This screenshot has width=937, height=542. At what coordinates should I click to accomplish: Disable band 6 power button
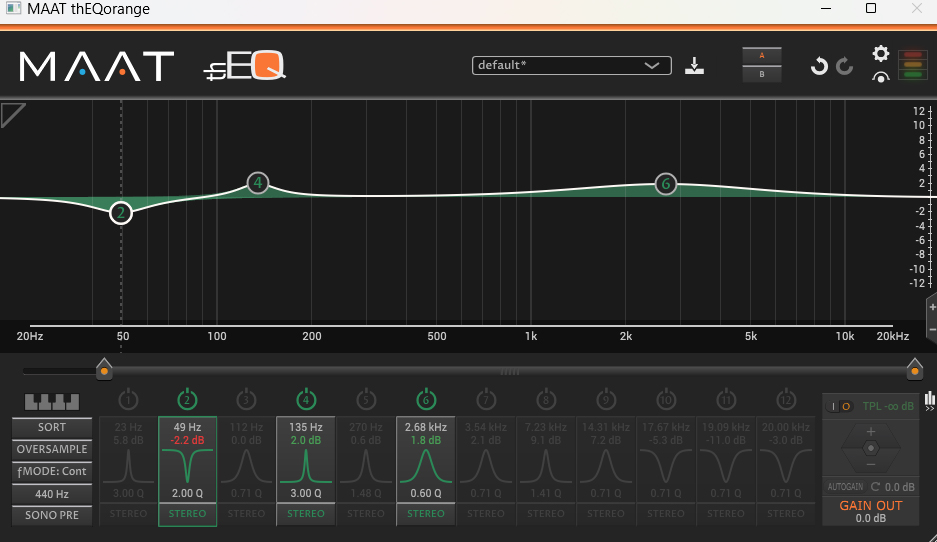click(426, 399)
